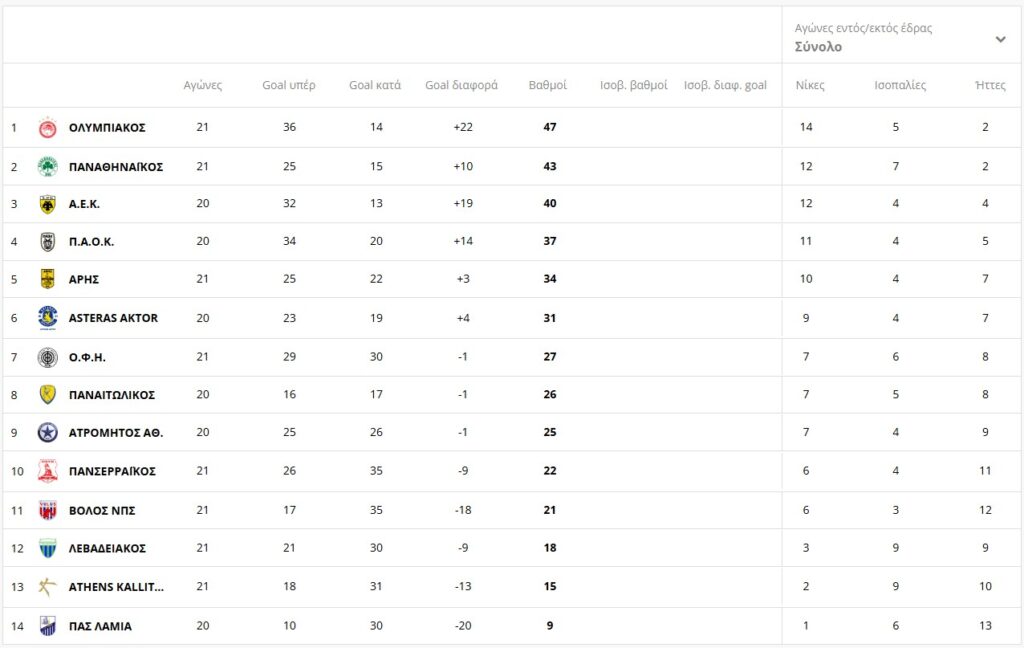This screenshot has width=1024, height=648.
Task: Click the ΑΤΡΟΜΗΤΟΣ ΑΘ. star logo
Action: tap(48, 433)
